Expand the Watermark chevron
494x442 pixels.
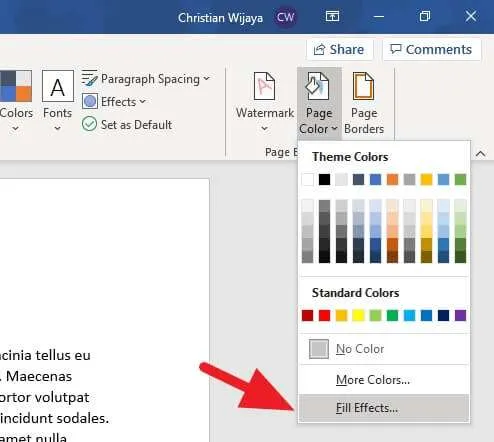pyautogui.click(x=265, y=128)
